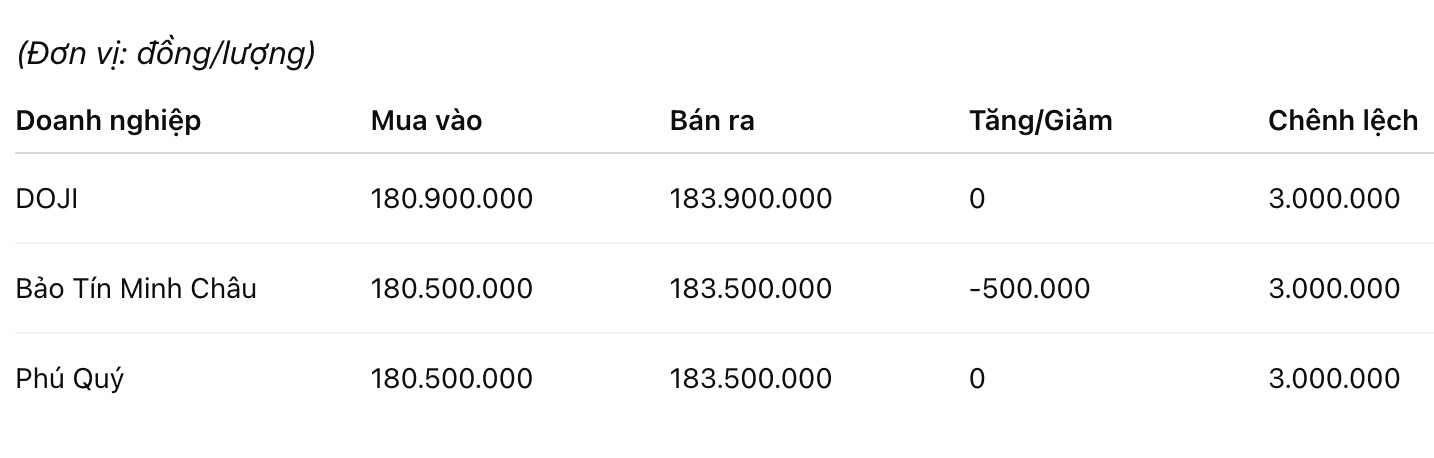The width and height of the screenshot is (1434, 458).
Task: Click the Doanh nghiệp column header
Action: click(x=108, y=121)
